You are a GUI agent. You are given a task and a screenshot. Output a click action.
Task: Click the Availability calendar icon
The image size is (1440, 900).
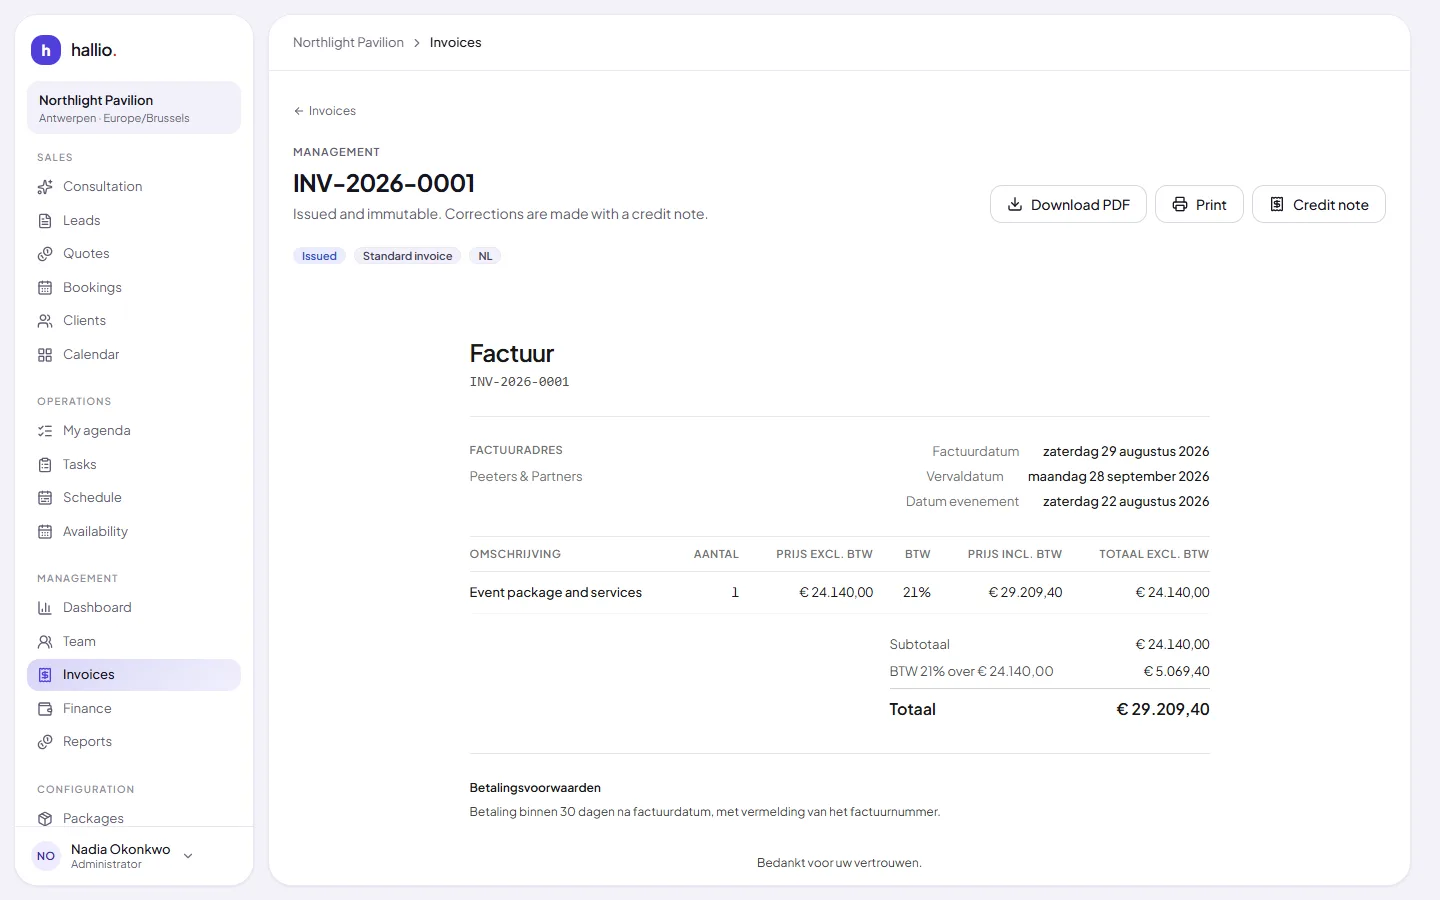[45, 532]
